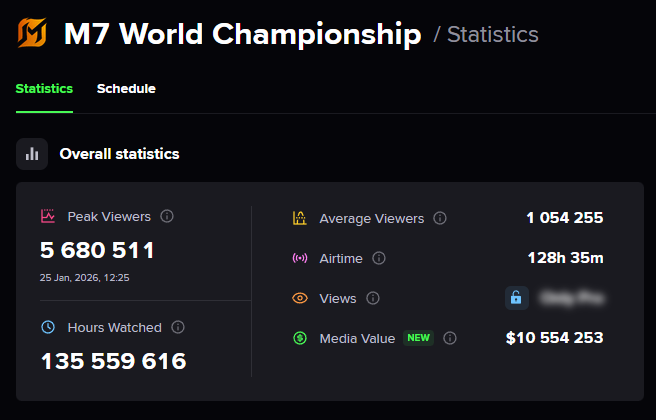Show info tooltip for Airtime
This screenshot has width=656, height=420.
click(x=379, y=258)
